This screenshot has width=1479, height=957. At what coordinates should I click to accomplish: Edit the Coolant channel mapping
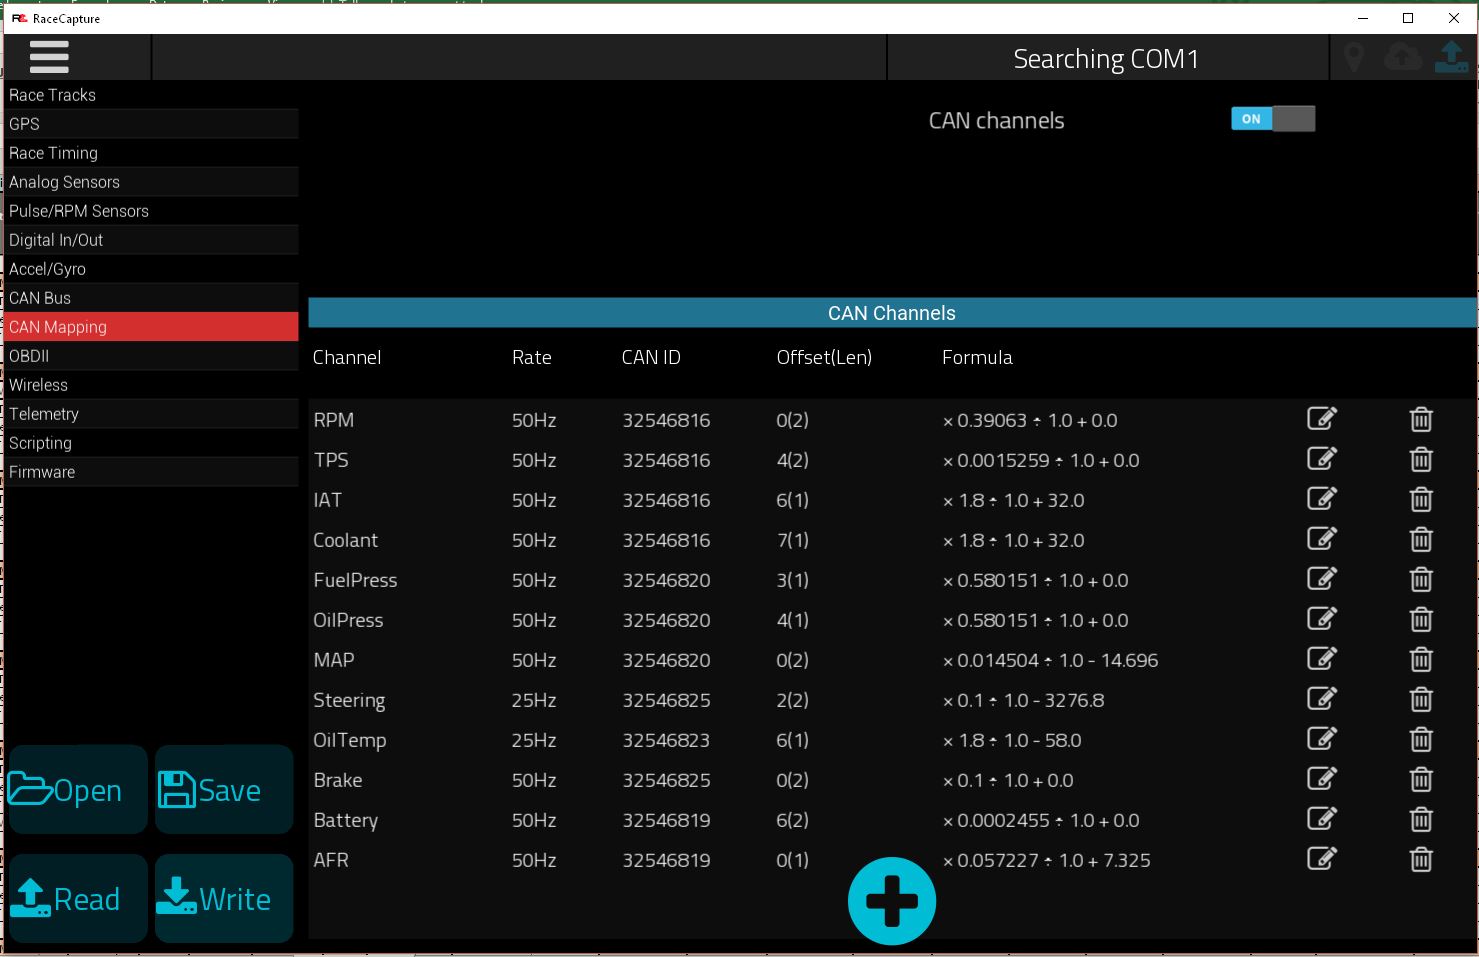coord(1322,539)
